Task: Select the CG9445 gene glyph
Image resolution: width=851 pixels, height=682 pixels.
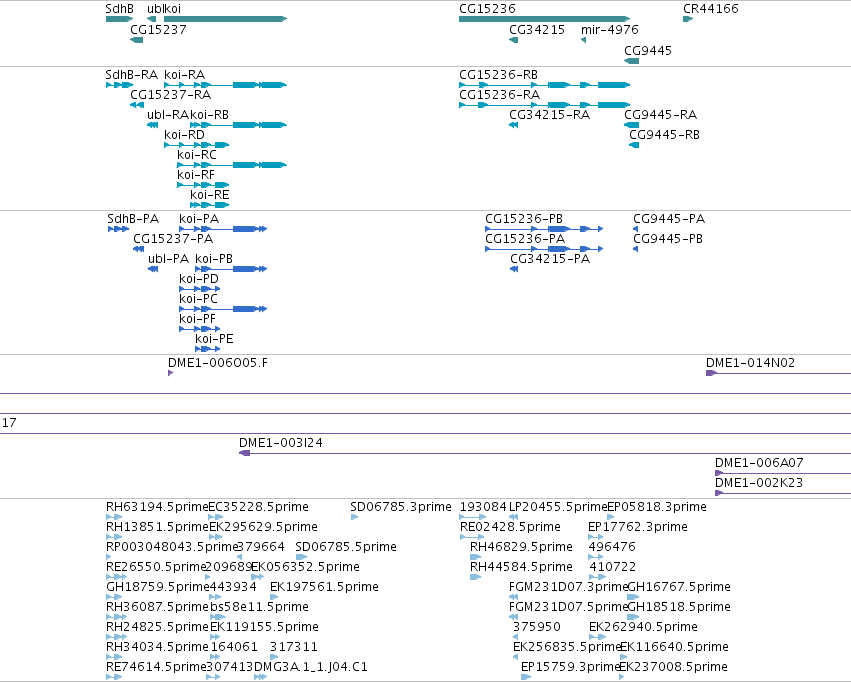Action: tap(631, 61)
